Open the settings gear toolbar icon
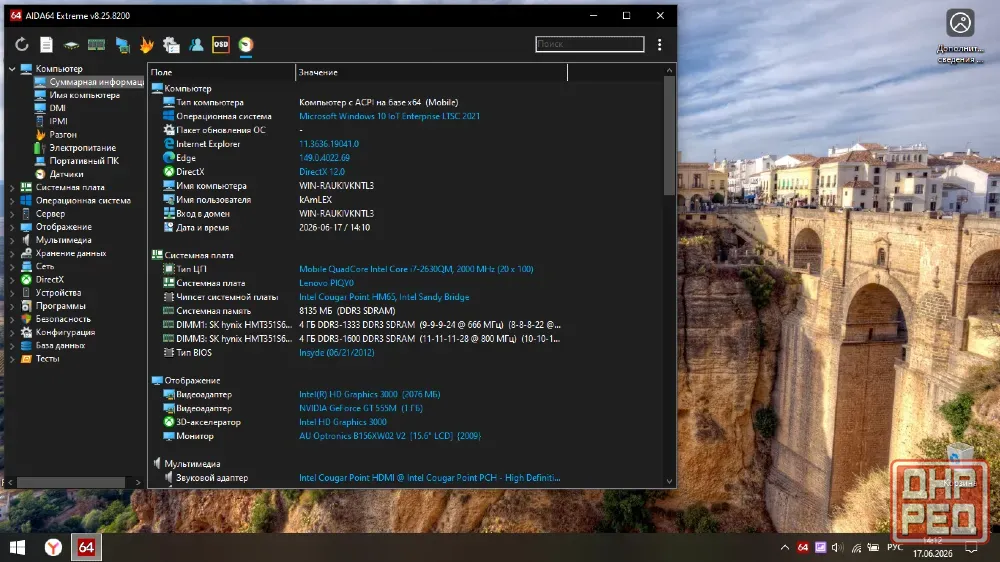The width and height of the screenshot is (1000, 562). 171,45
